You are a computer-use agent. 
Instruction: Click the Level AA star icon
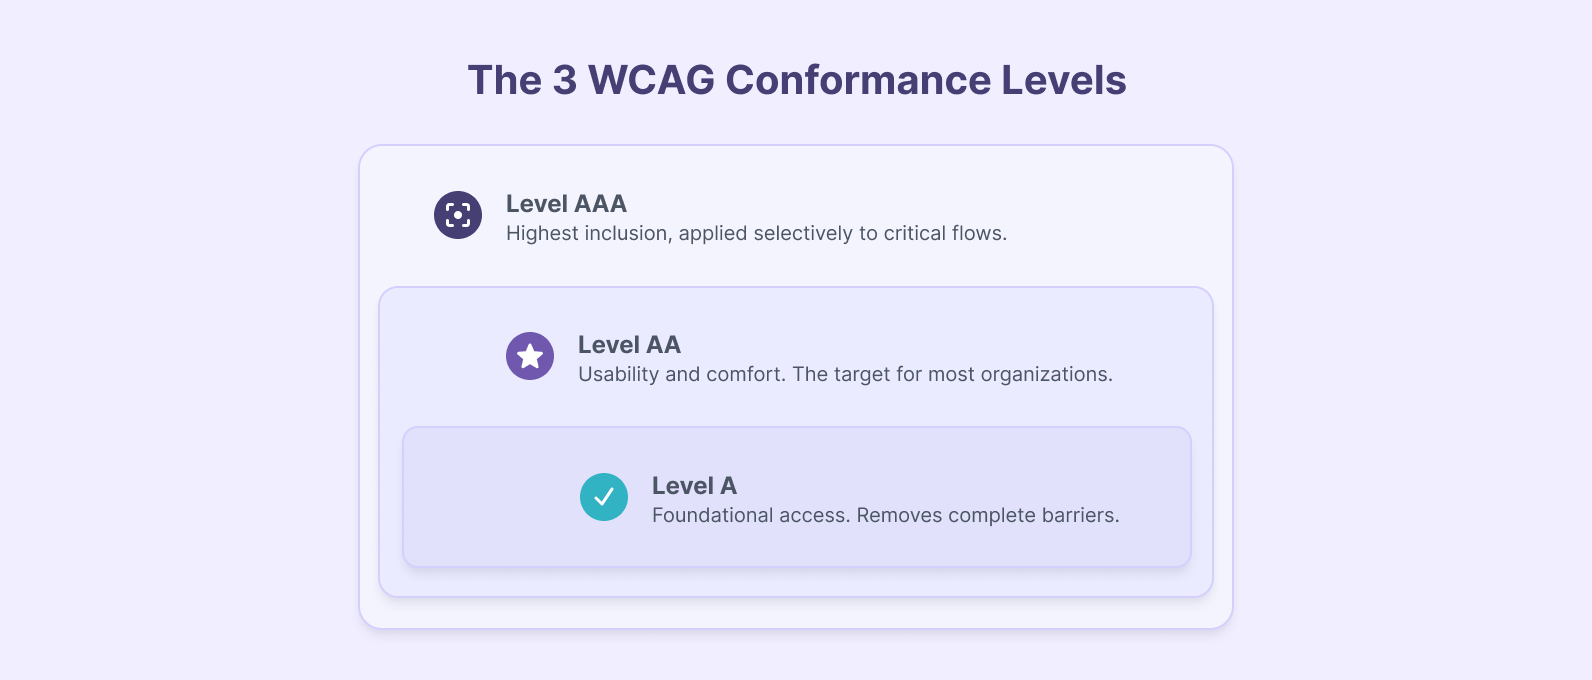point(530,356)
